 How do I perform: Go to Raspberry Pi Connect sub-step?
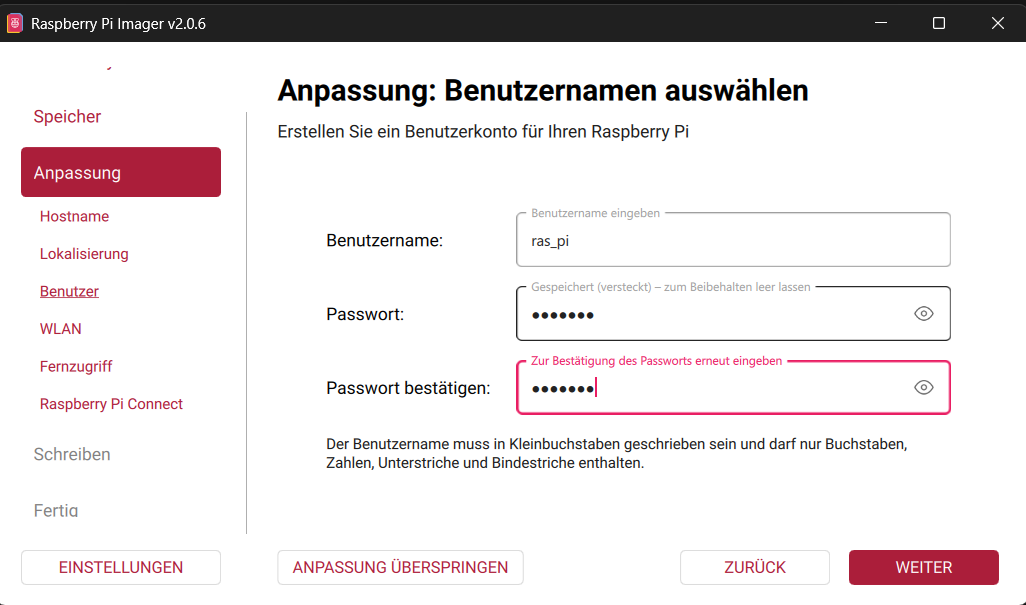pos(111,404)
